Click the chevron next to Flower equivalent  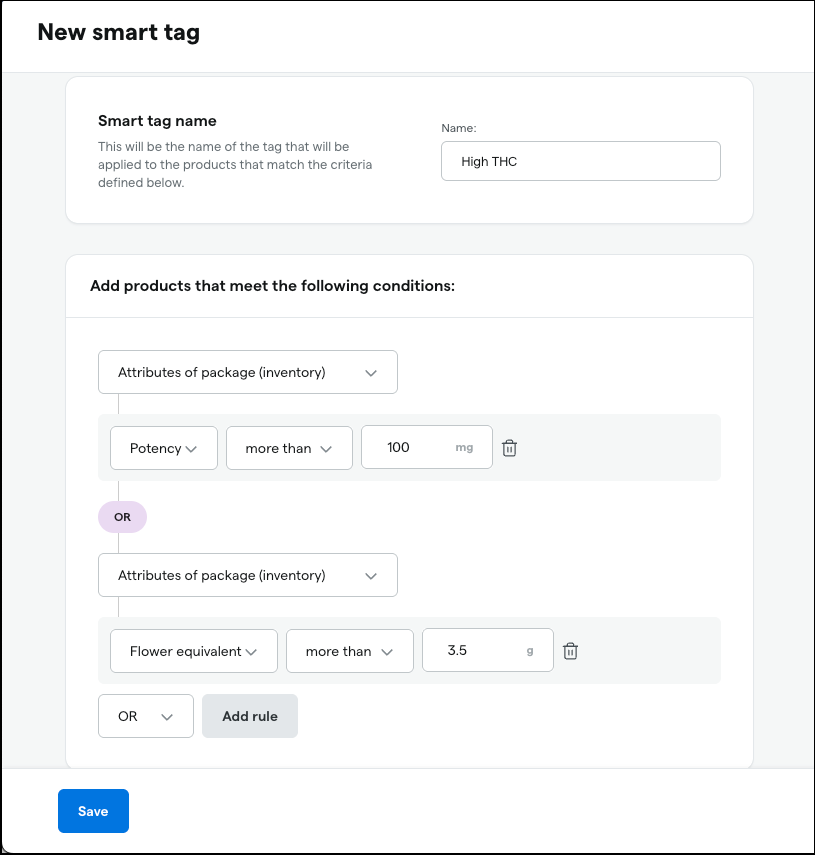coord(251,652)
